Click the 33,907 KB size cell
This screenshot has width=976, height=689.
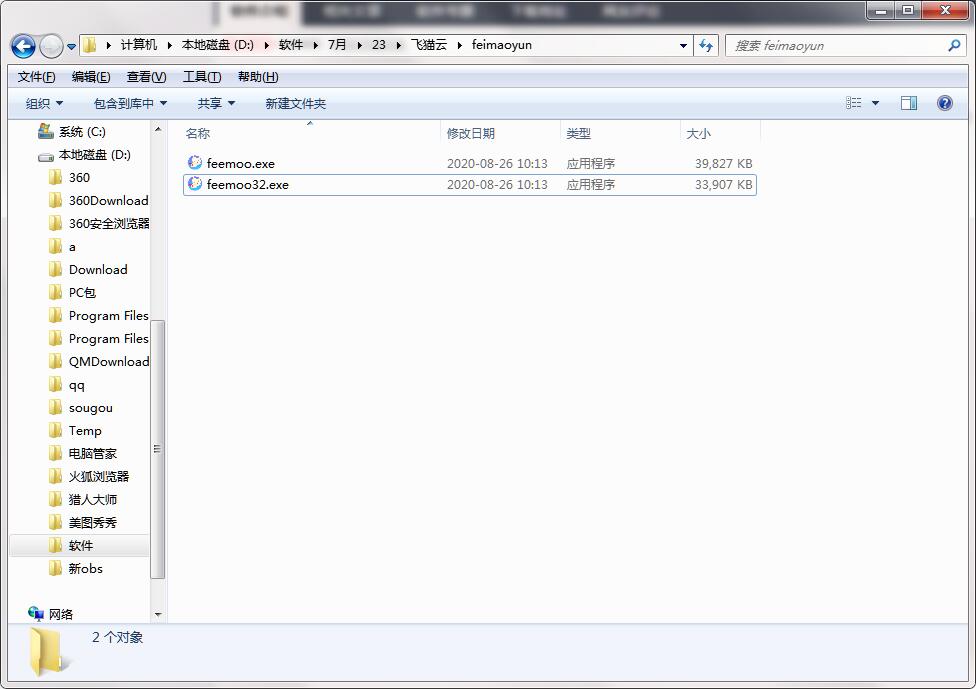(x=723, y=185)
